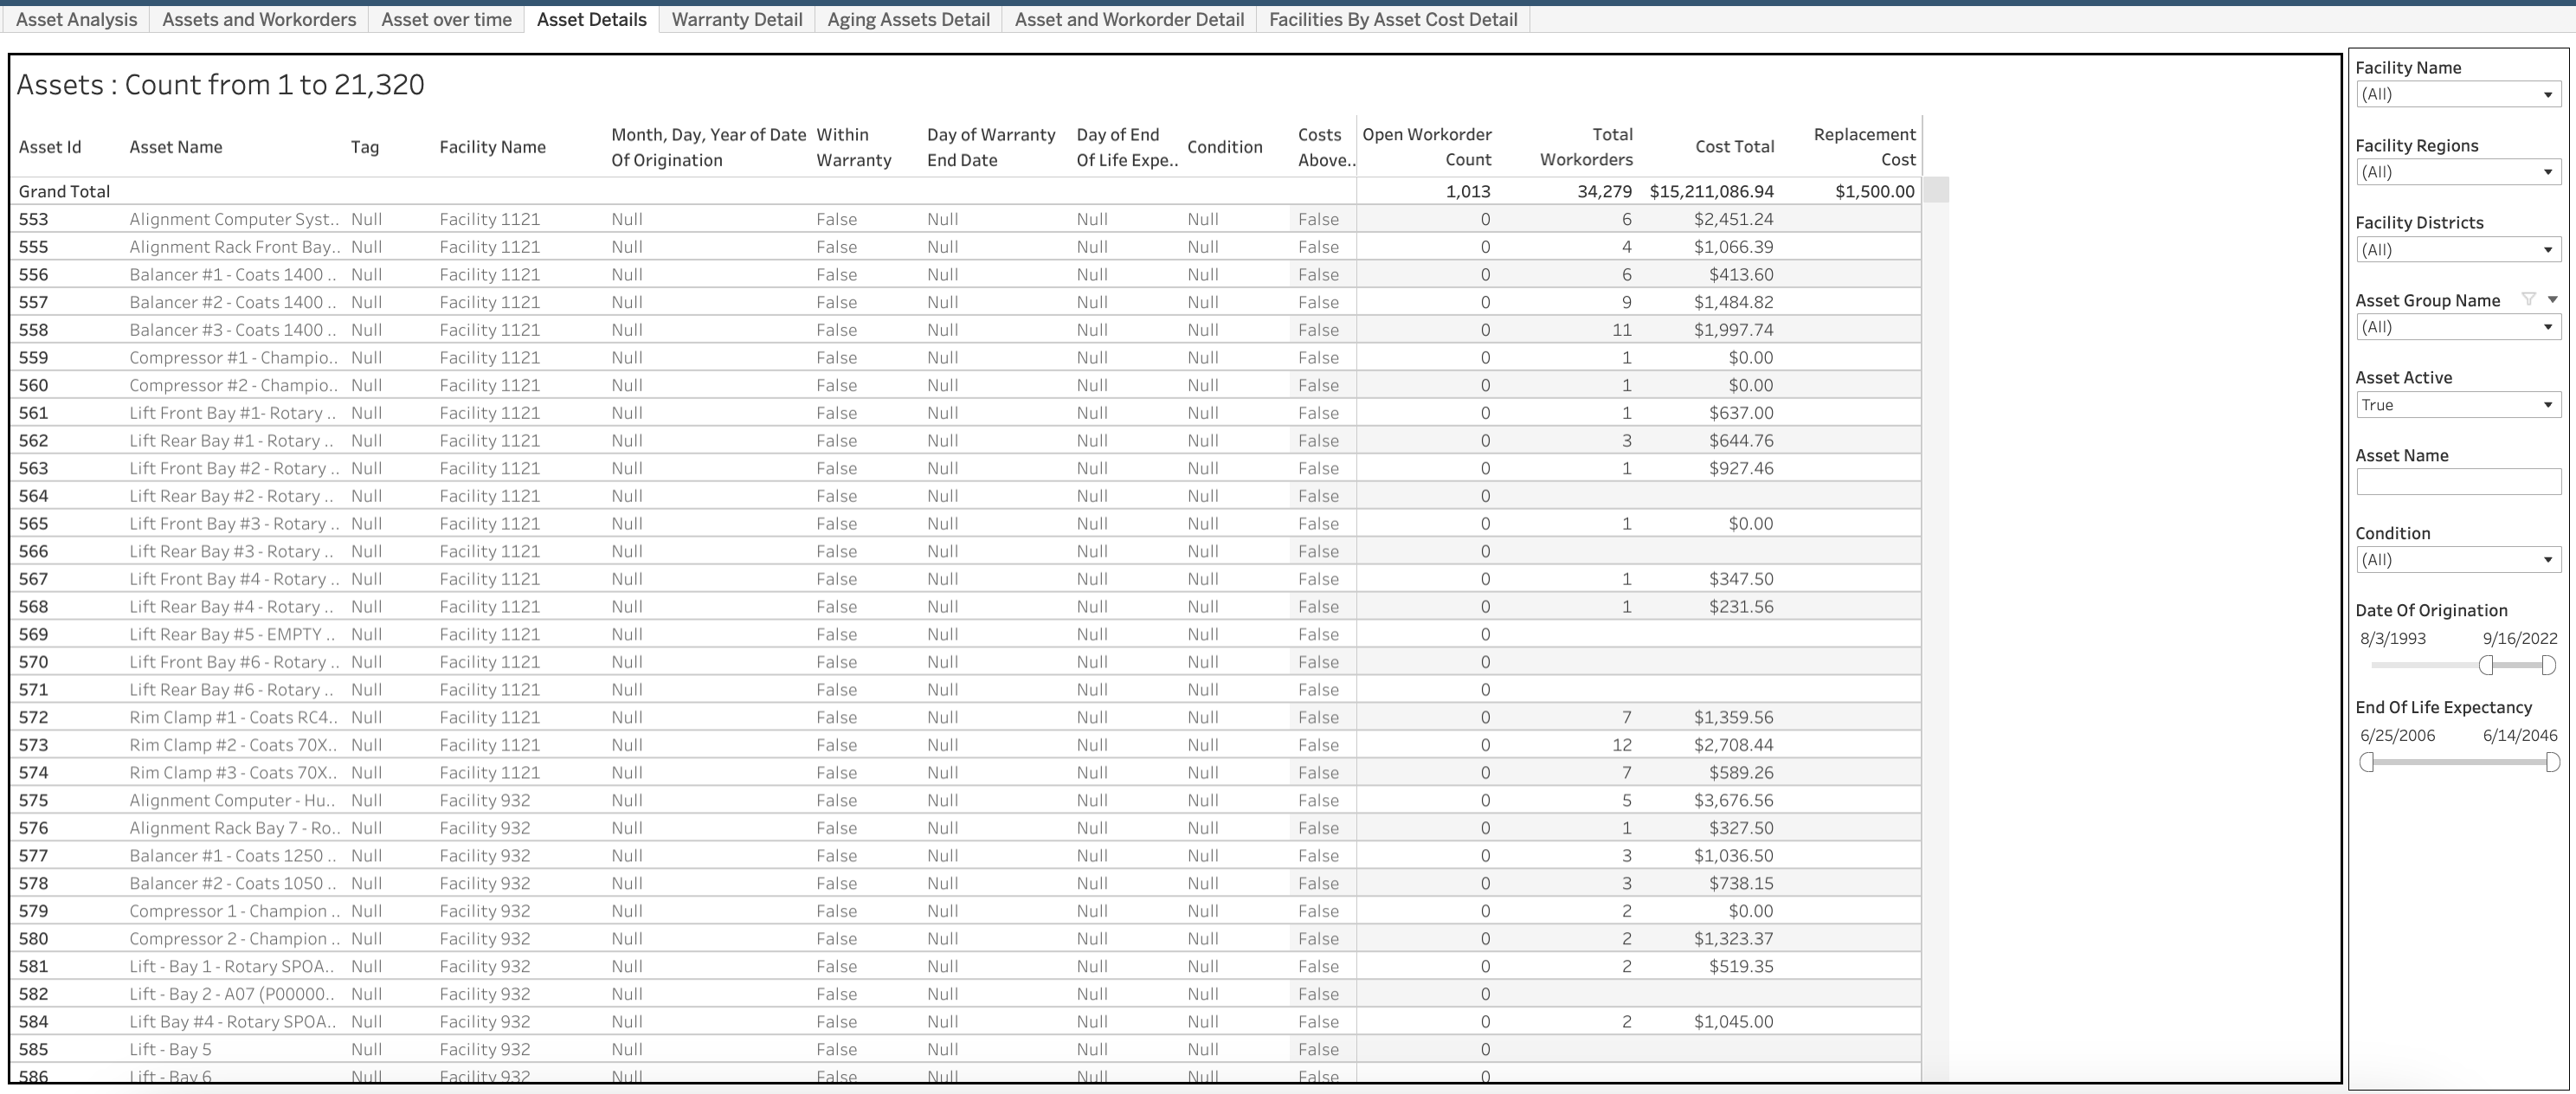Screen dimensions: 2576x1094
Task: Open the Aging Assets Detail tab
Action: [908, 19]
